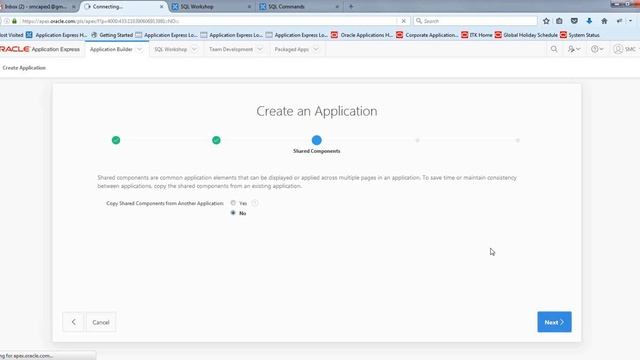640x360 pixels.
Task: Click the bookmark star icon in the browser toolbar
Action: click(x=546, y=21)
